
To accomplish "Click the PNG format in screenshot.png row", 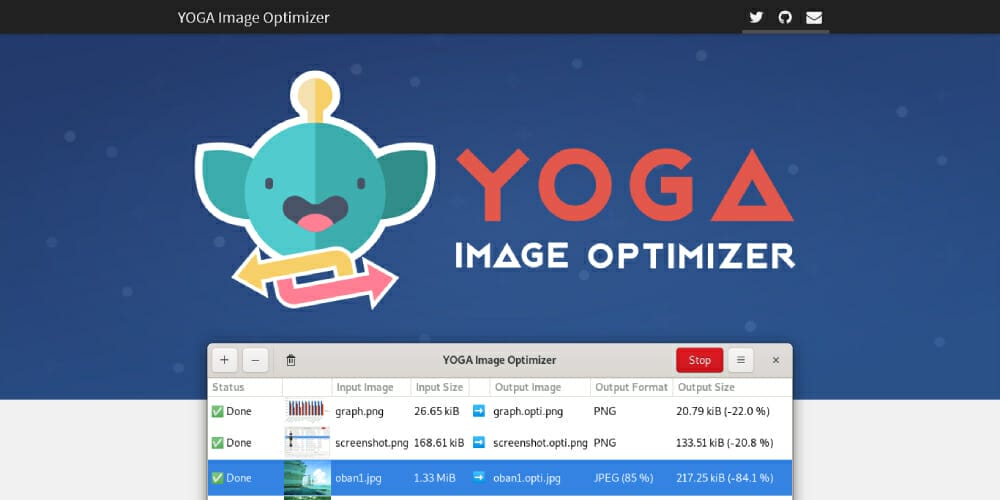I will click(x=605, y=443).
